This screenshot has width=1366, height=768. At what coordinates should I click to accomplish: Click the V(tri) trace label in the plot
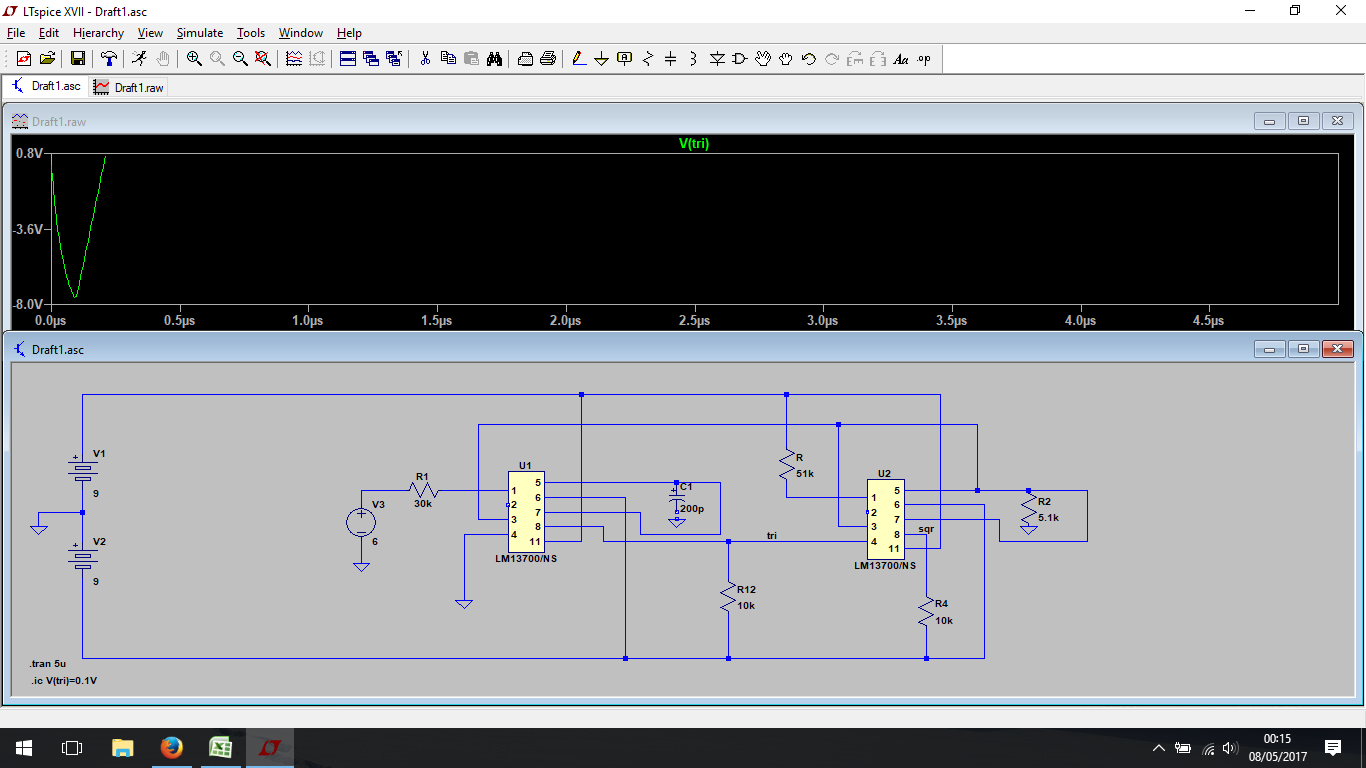tap(694, 144)
